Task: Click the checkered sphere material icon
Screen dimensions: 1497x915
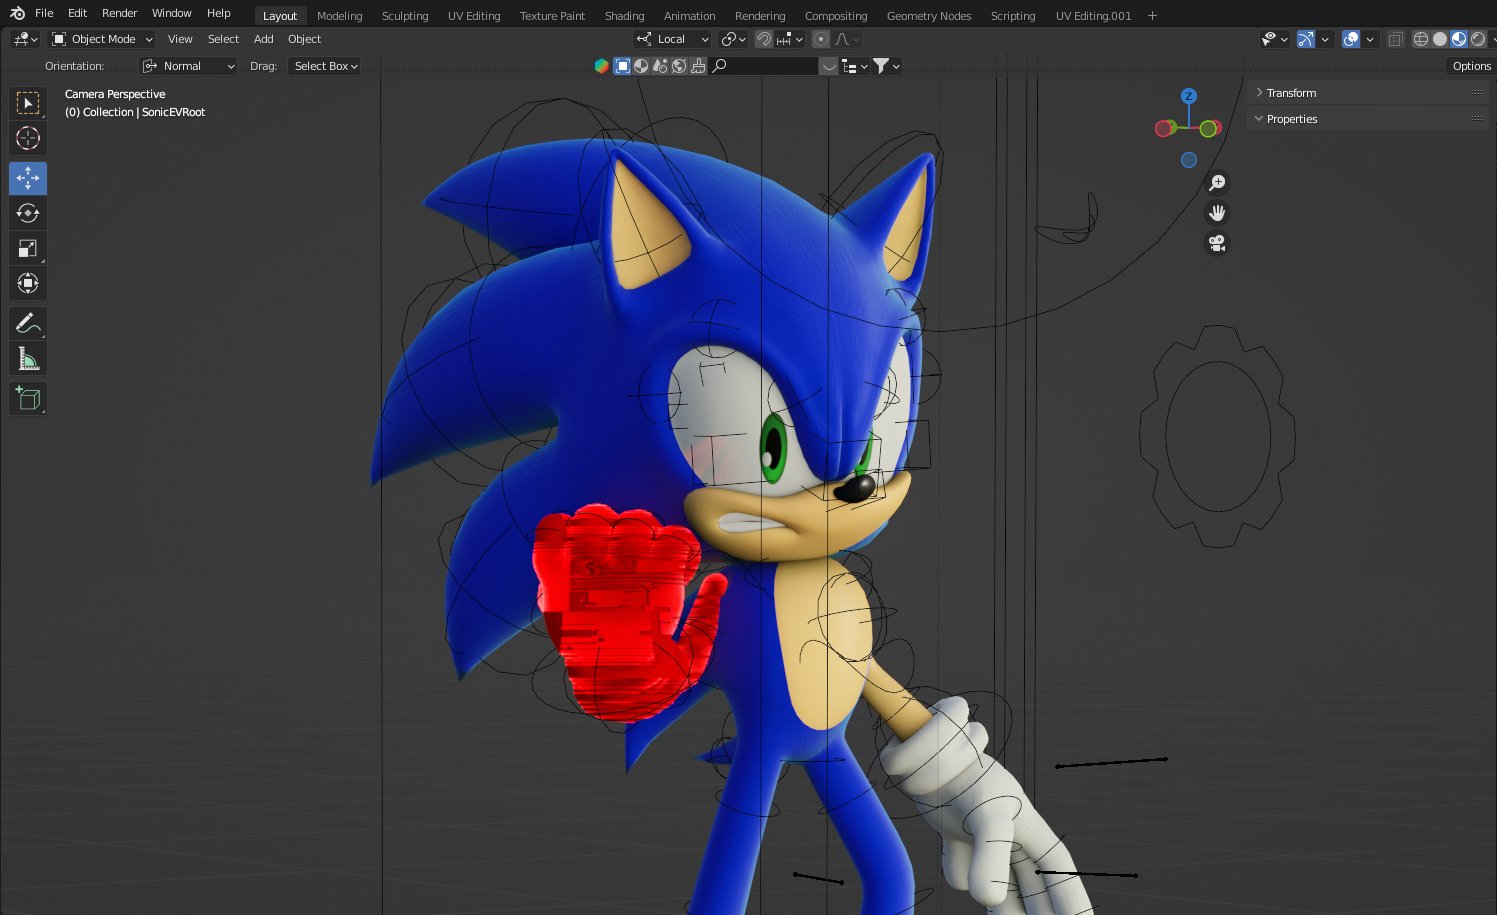Action: click(641, 66)
